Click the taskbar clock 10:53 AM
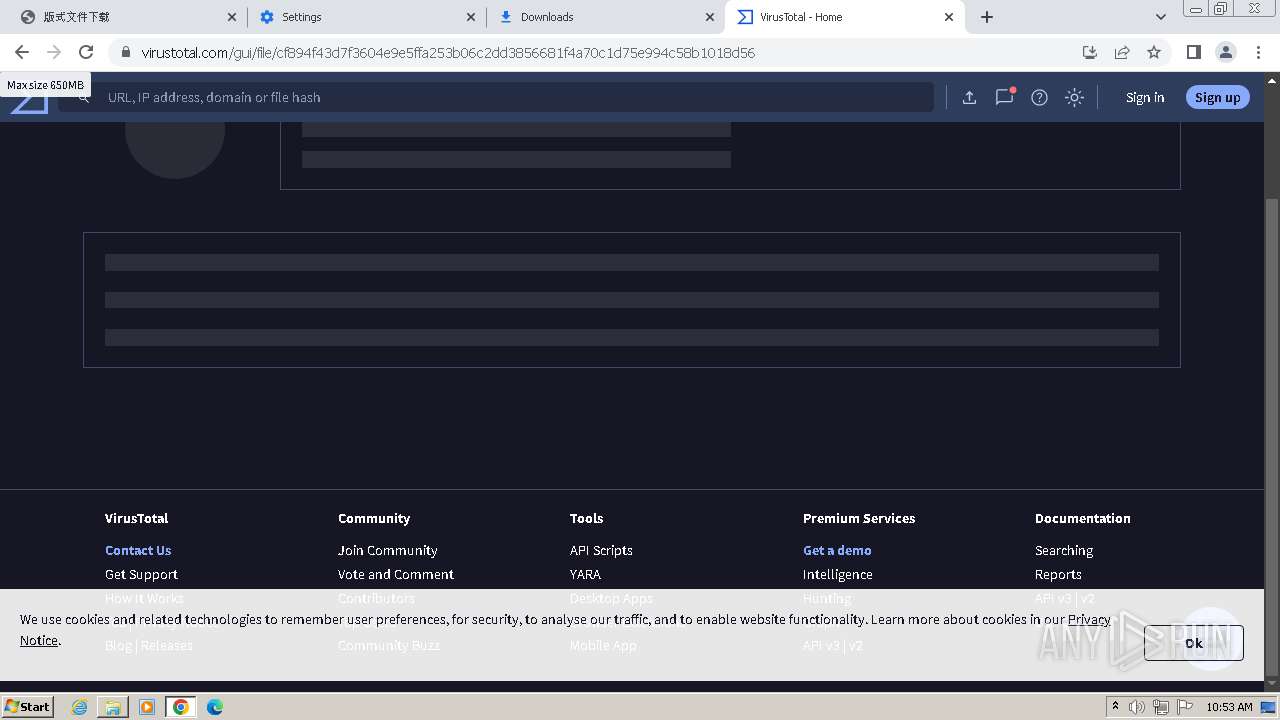The height and width of the screenshot is (720, 1280). (1229, 706)
